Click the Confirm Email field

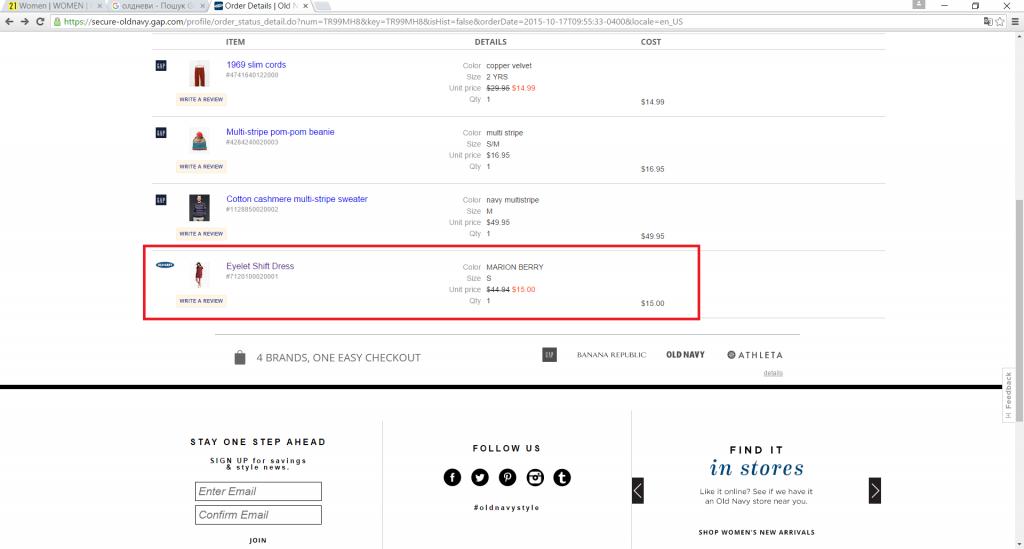tap(258, 515)
